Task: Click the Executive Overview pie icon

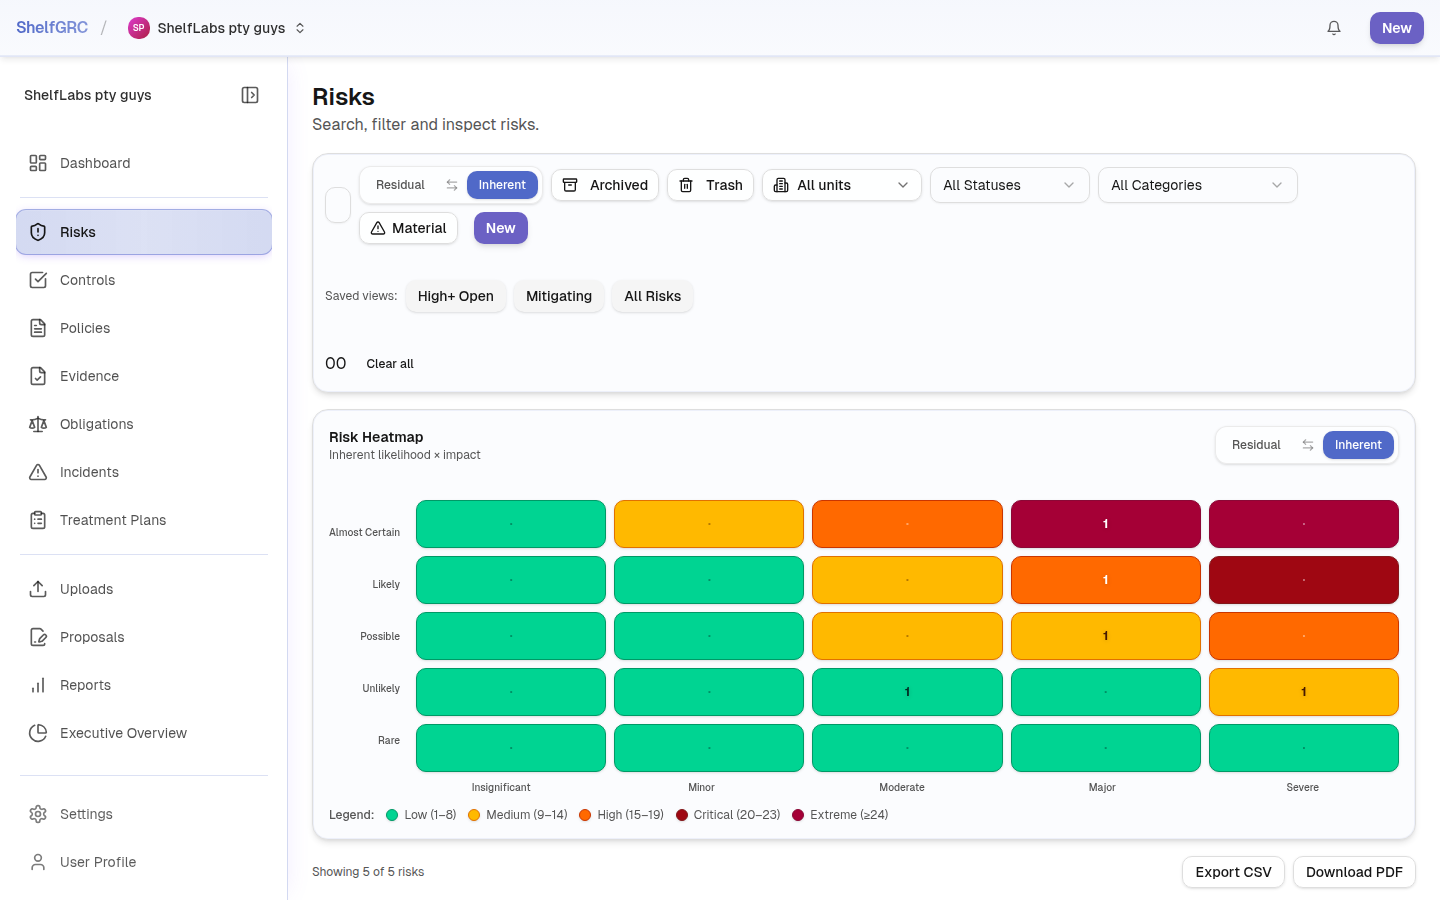Action: click(38, 733)
